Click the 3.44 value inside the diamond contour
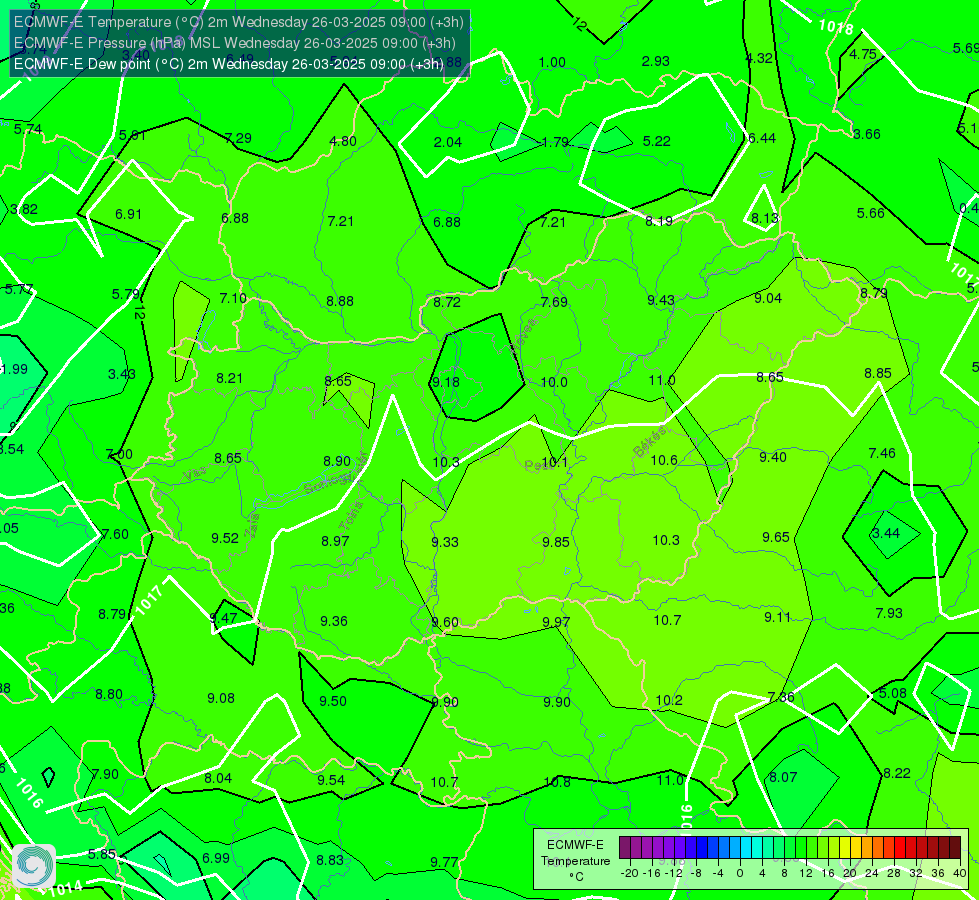The image size is (979, 900). coord(886,533)
